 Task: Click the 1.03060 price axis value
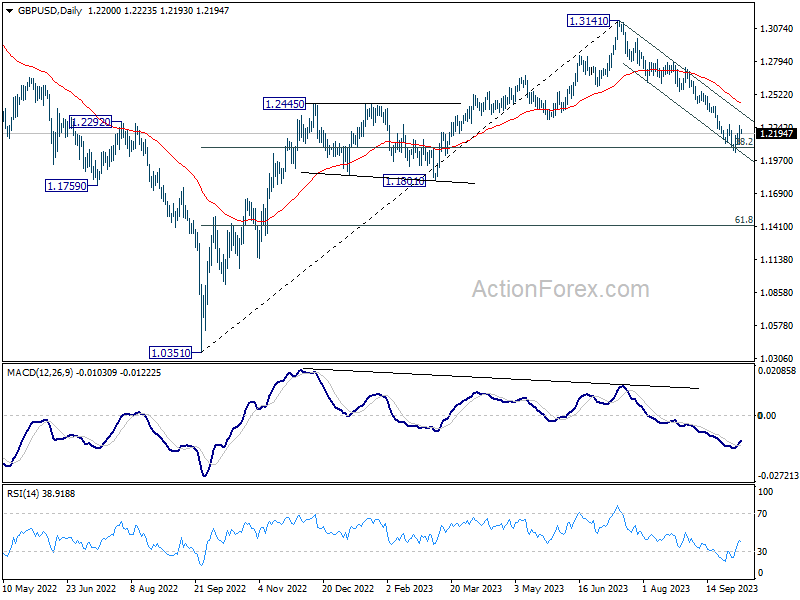(x=777, y=359)
